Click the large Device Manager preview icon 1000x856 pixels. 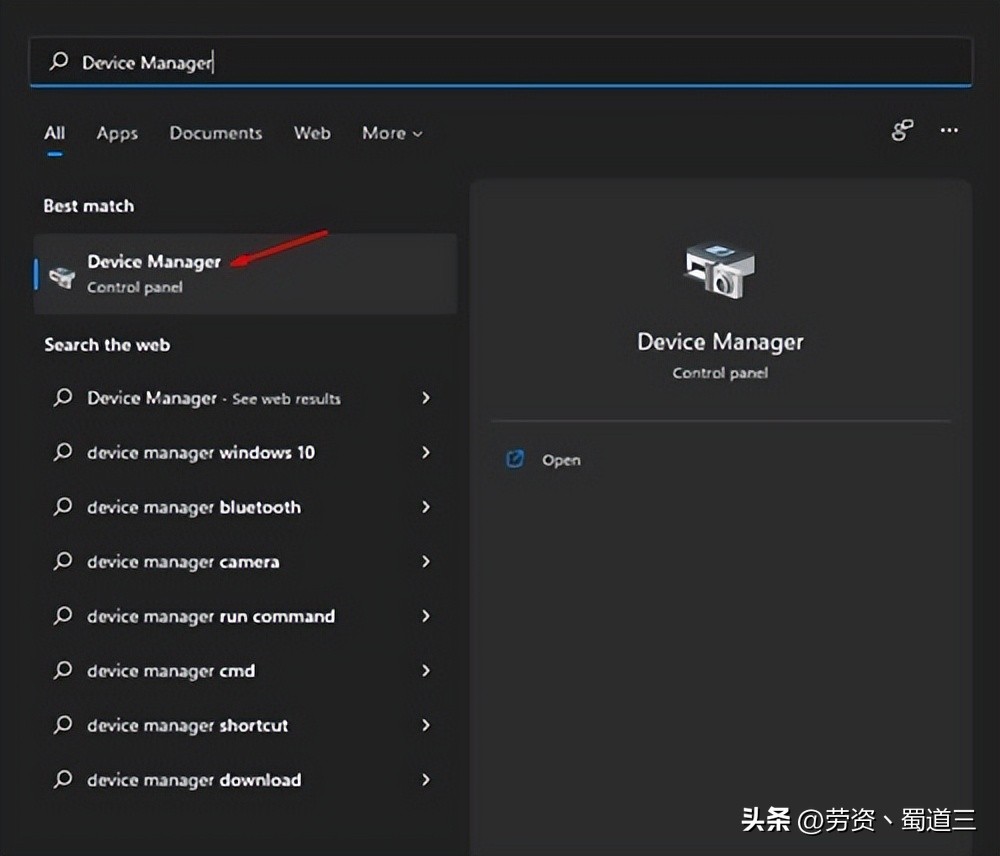point(718,268)
